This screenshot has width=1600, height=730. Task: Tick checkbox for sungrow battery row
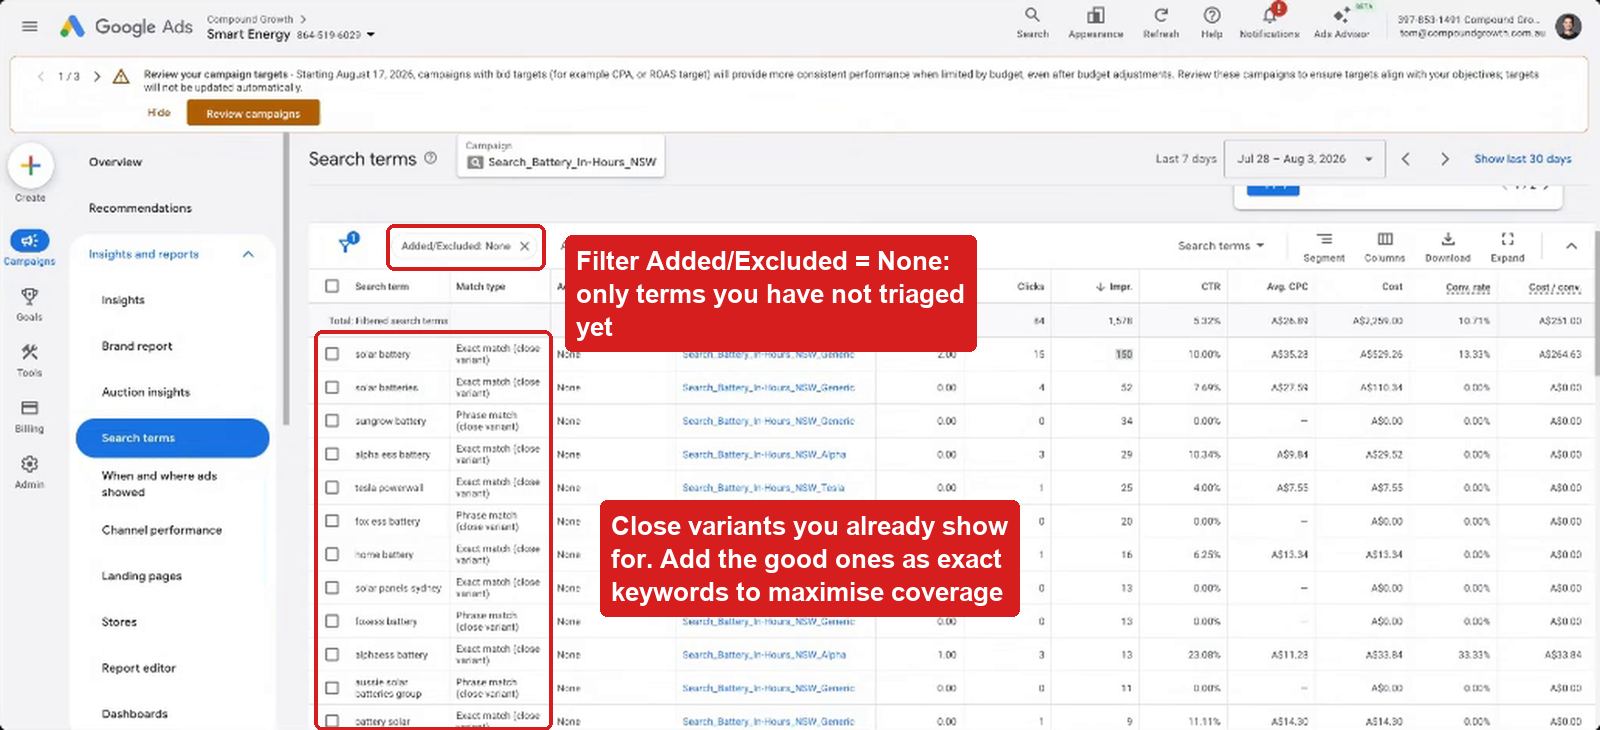[x=332, y=421]
